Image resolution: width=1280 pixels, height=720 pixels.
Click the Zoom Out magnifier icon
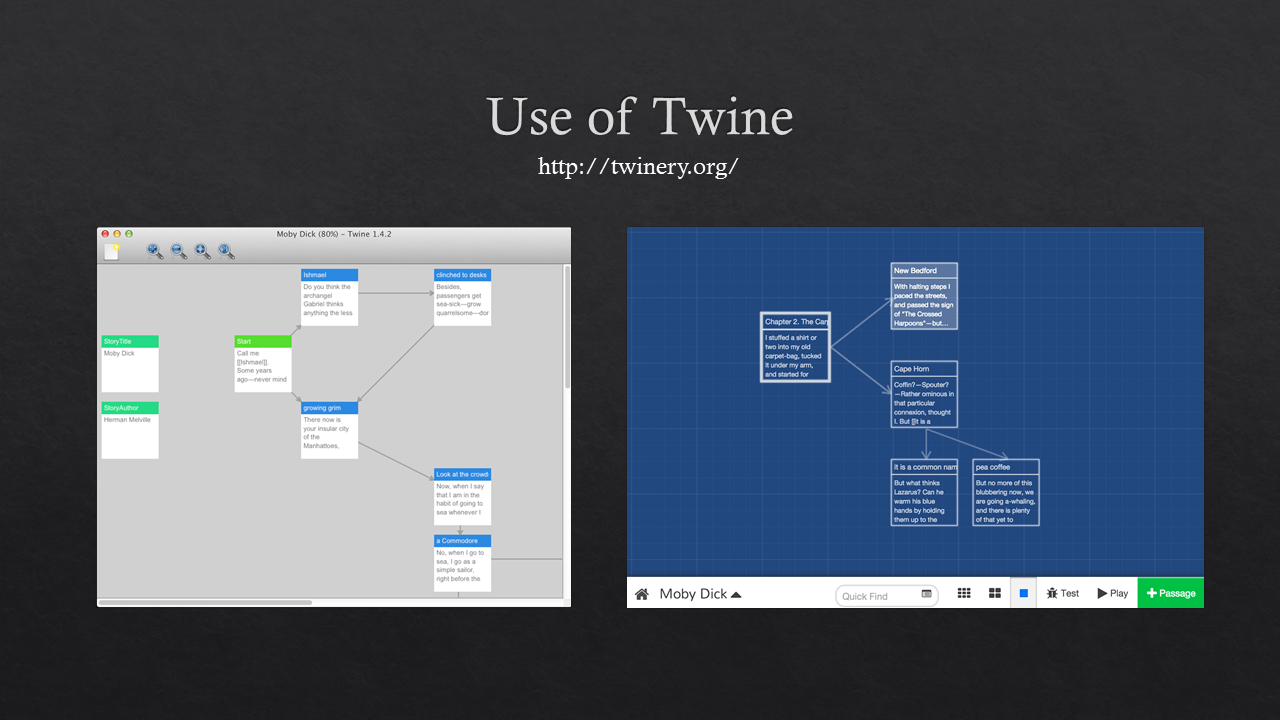pyautogui.click(x=179, y=252)
